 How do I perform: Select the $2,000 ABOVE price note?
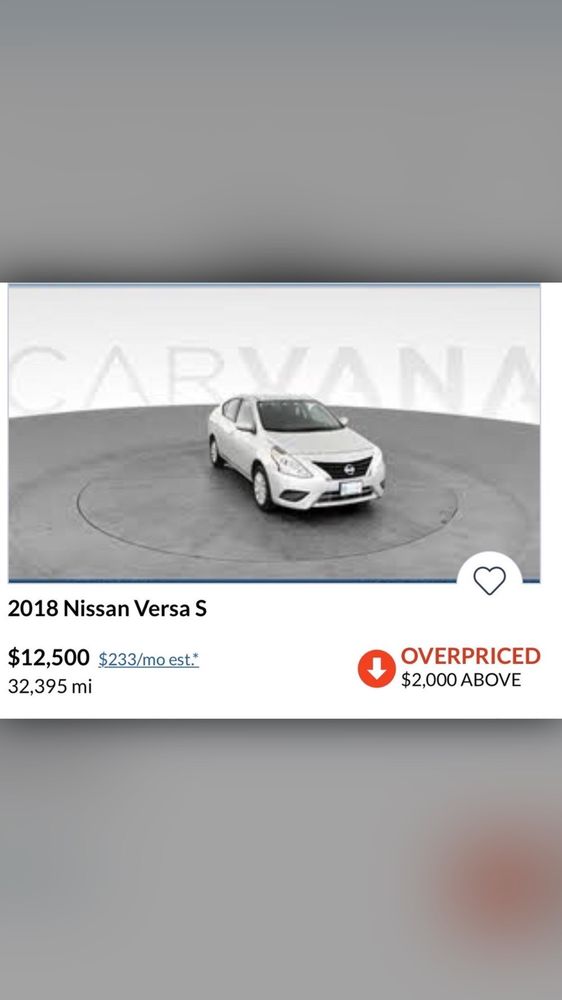pos(461,680)
